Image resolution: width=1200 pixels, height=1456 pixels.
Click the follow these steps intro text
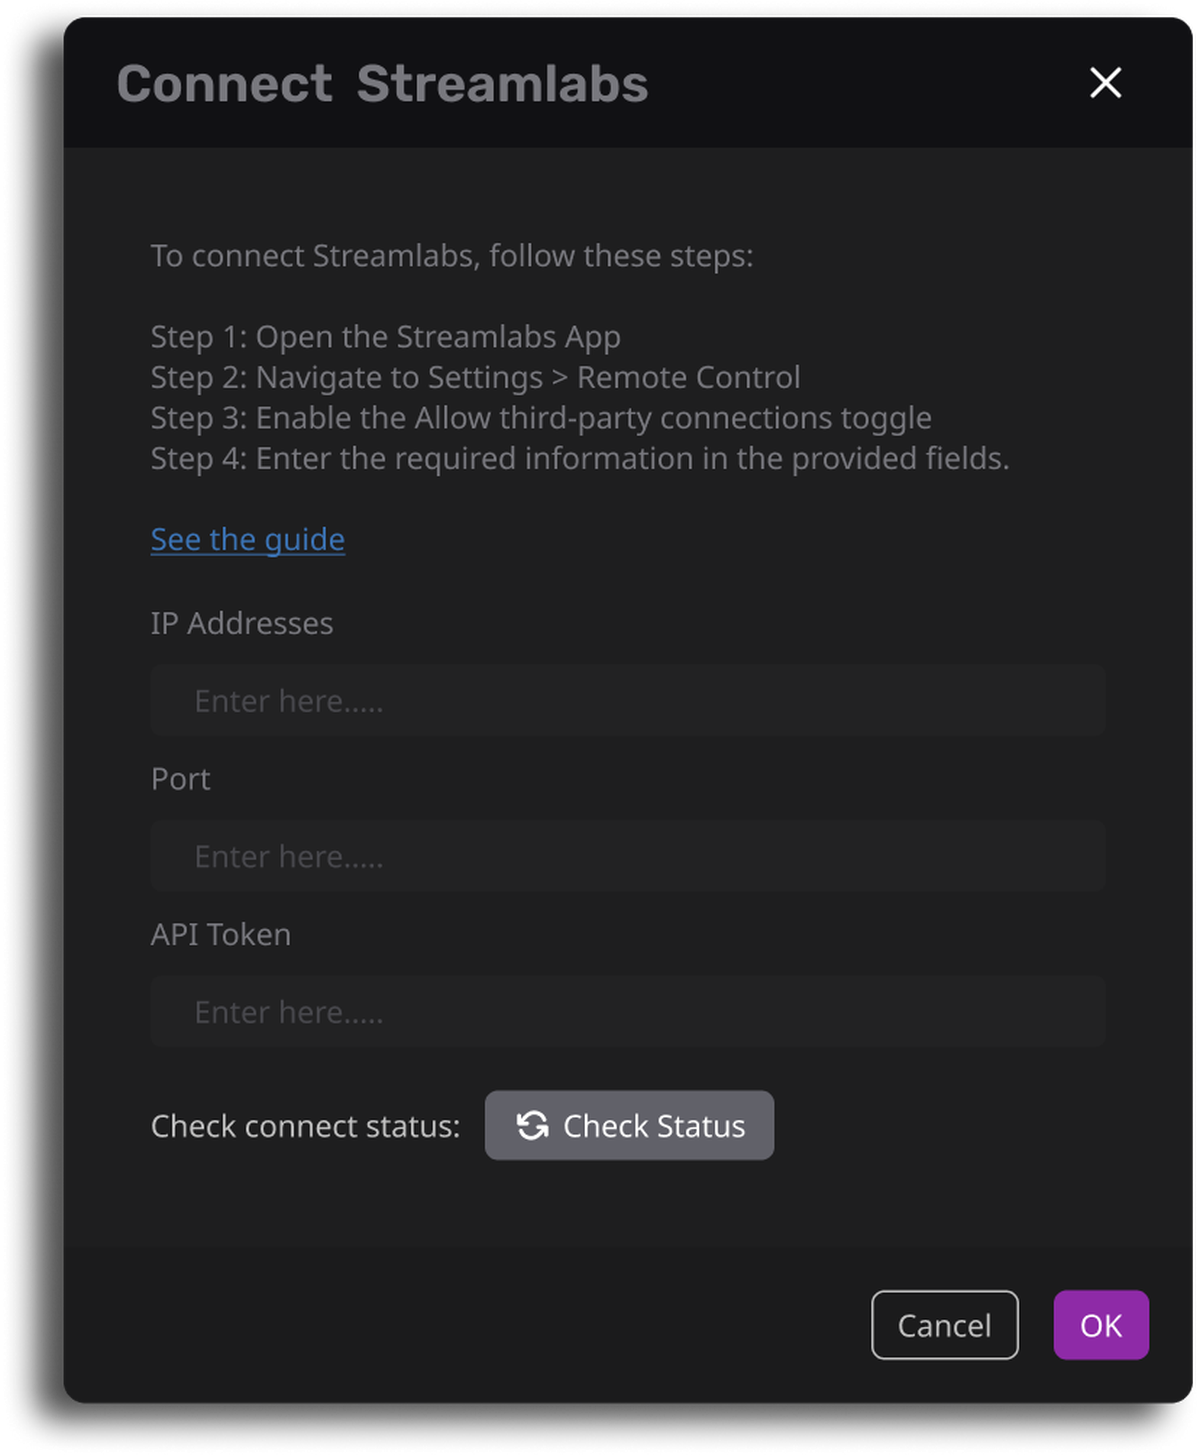pos(452,256)
